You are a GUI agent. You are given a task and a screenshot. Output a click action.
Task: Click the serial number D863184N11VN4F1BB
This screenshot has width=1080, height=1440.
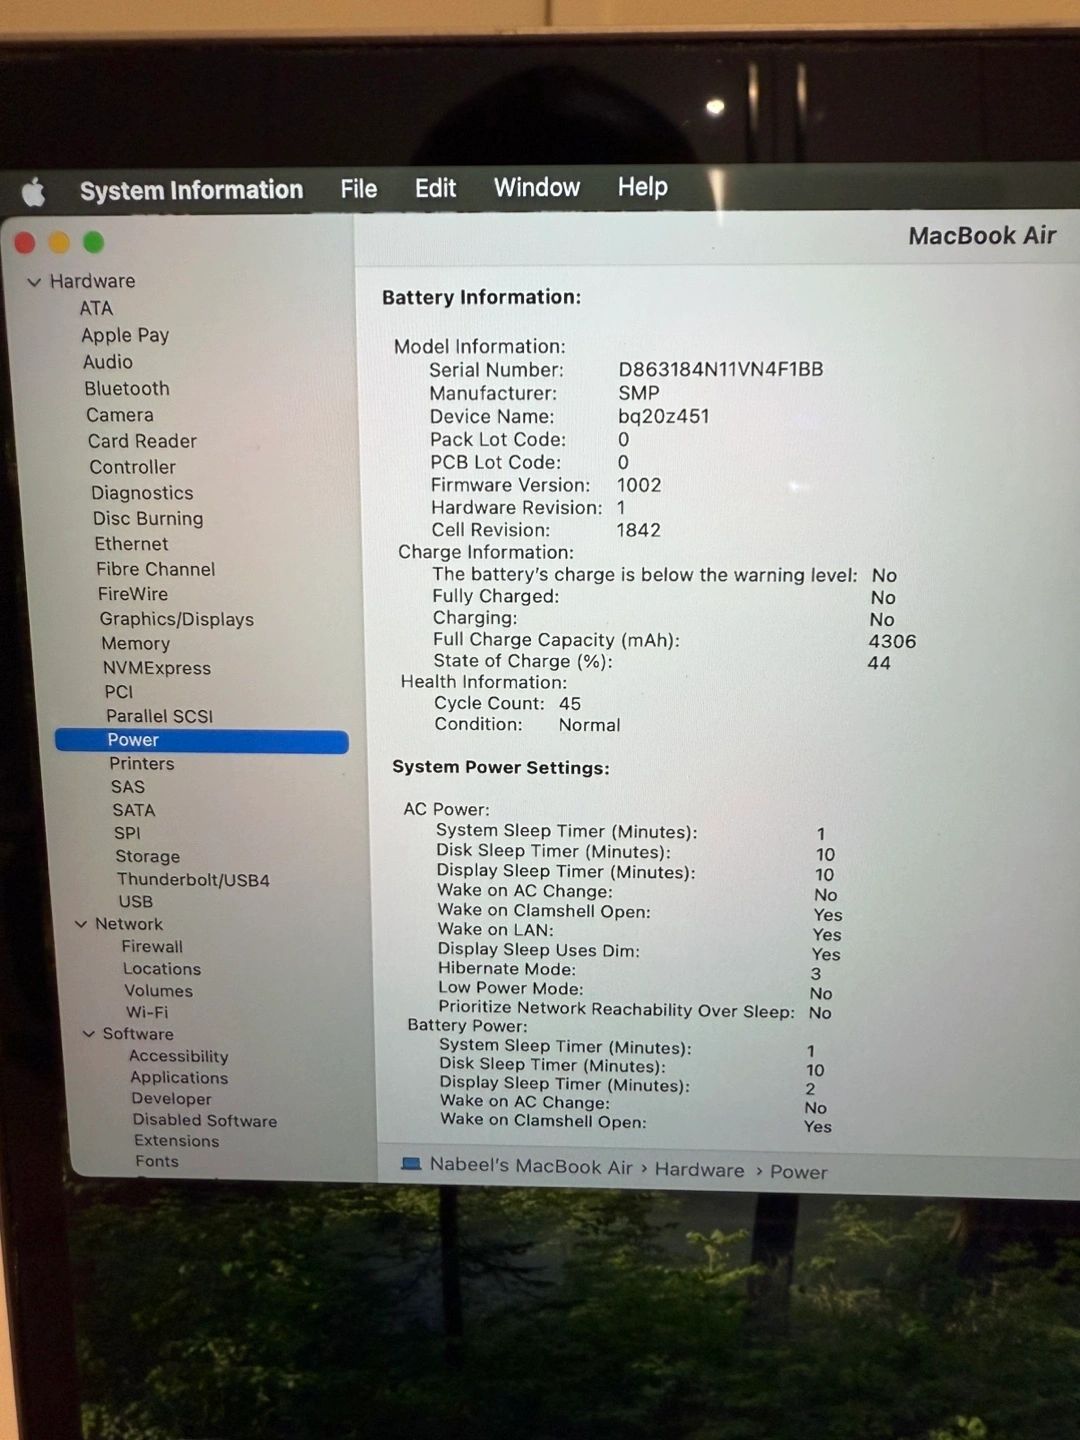pyautogui.click(x=720, y=369)
